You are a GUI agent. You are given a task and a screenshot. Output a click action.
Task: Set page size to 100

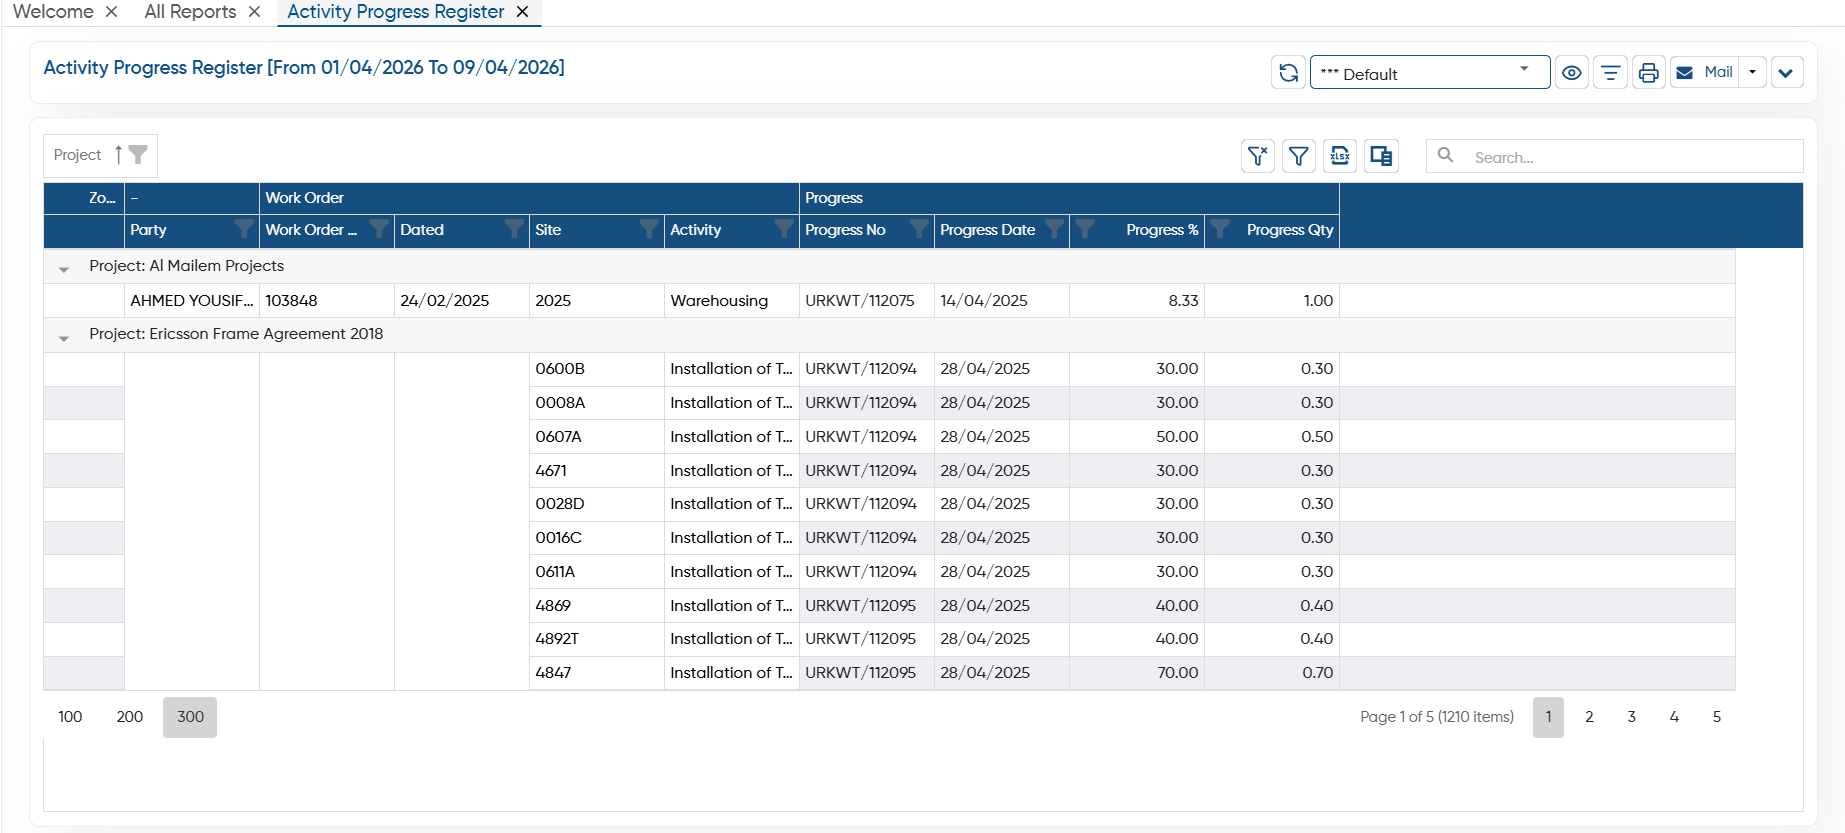tap(70, 717)
